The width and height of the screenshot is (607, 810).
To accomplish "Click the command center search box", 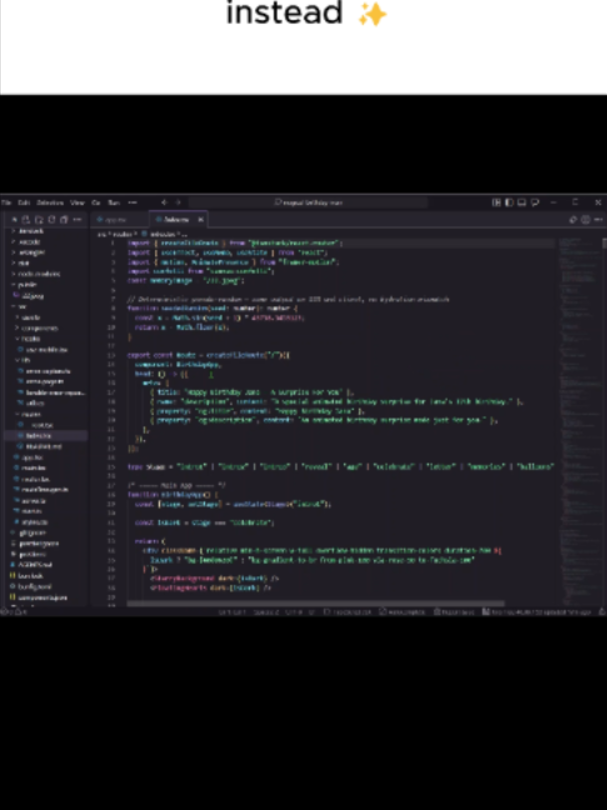I will (x=308, y=202).
